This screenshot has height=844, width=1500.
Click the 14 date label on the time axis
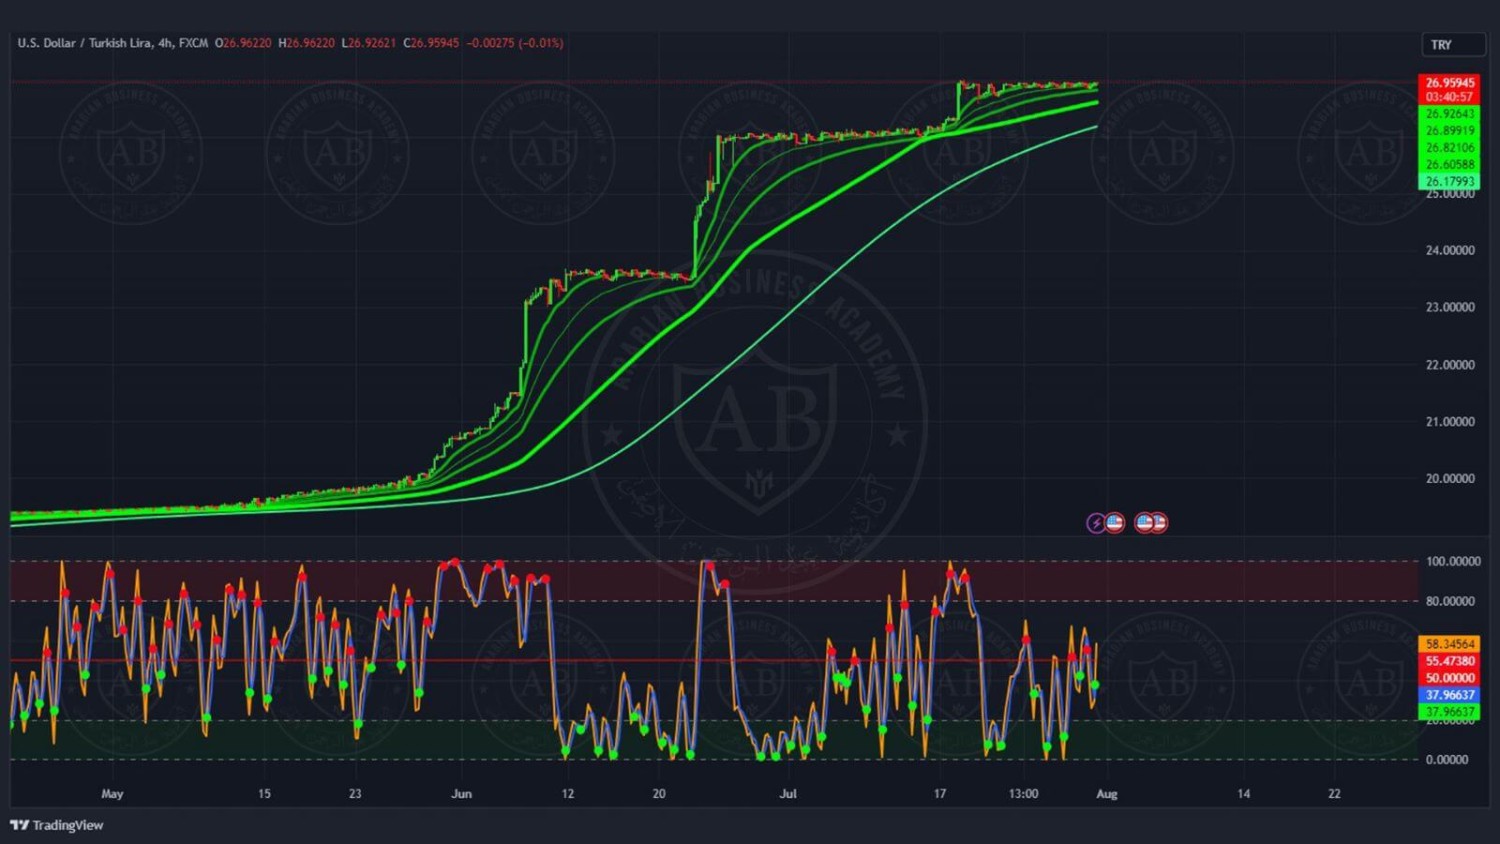(1244, 794)
